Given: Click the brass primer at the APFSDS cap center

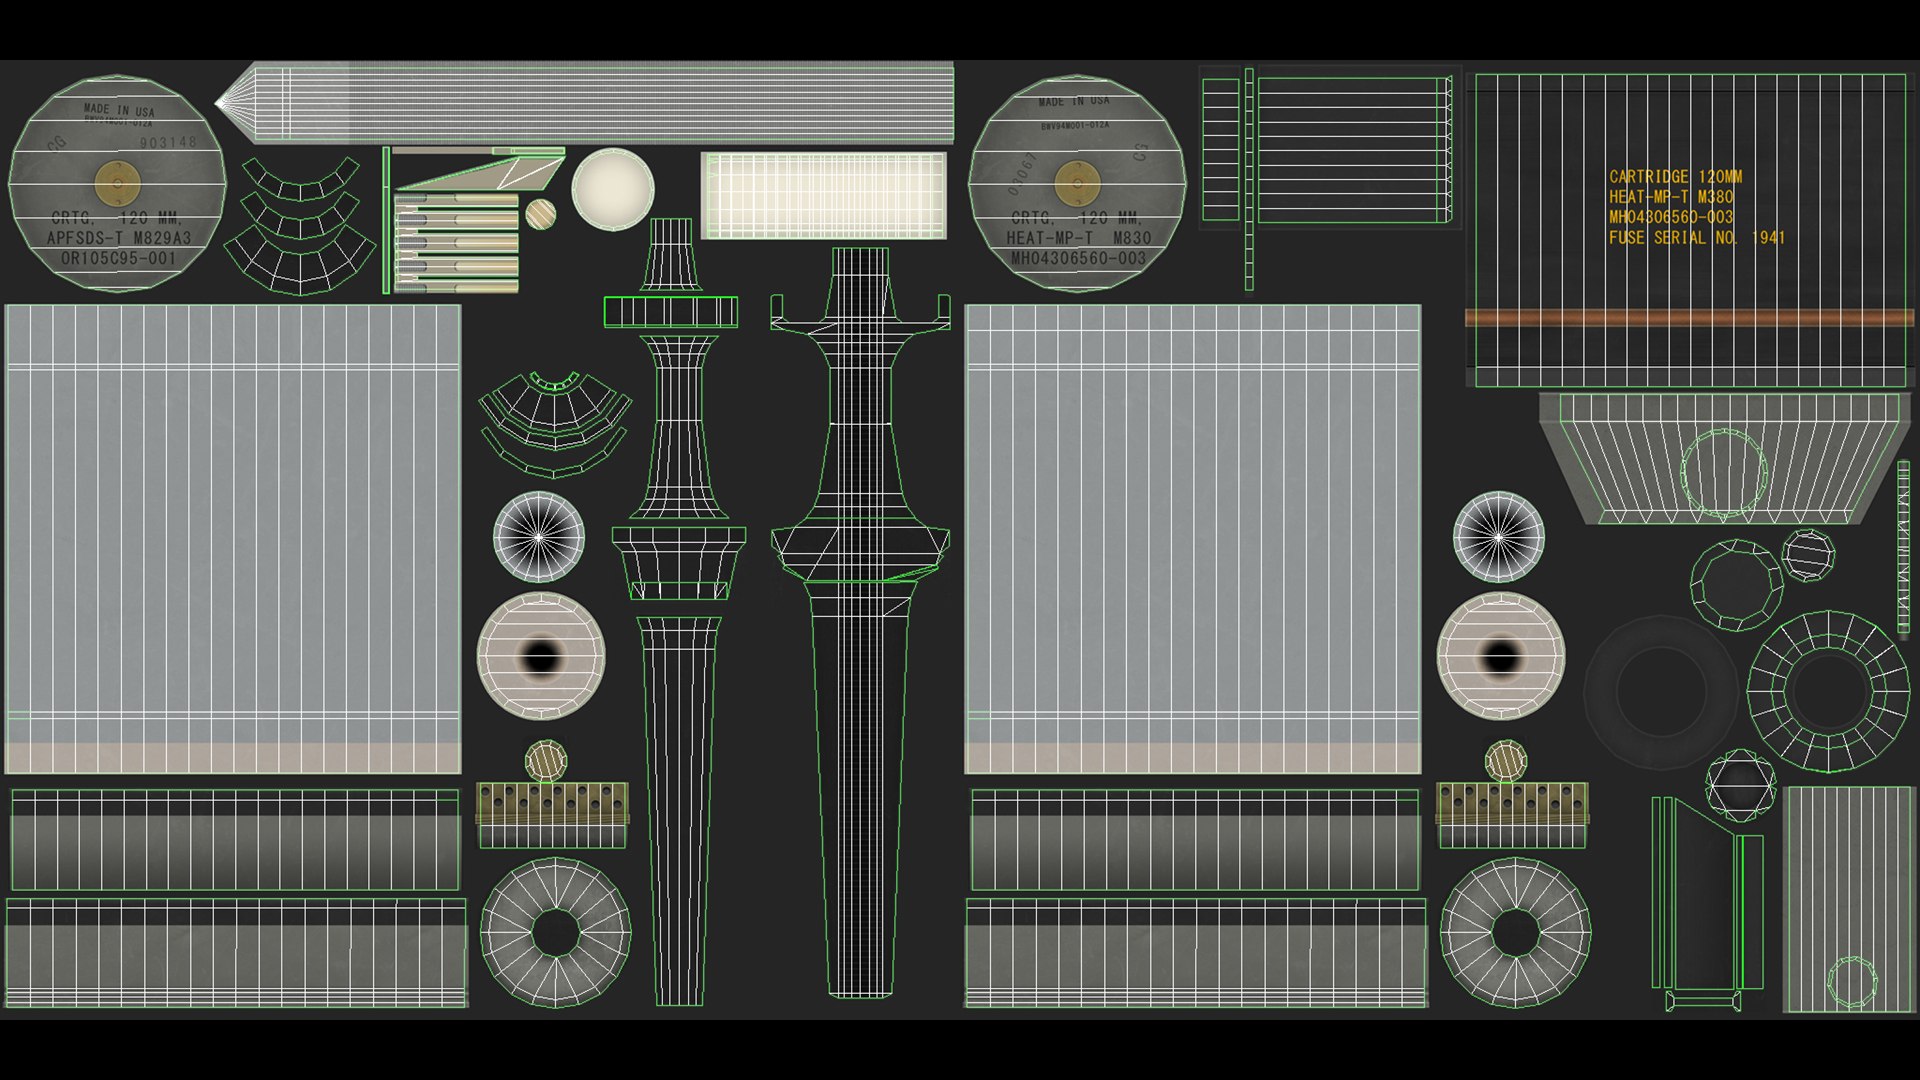Looking at the screenshot, I should coord(117,183).
